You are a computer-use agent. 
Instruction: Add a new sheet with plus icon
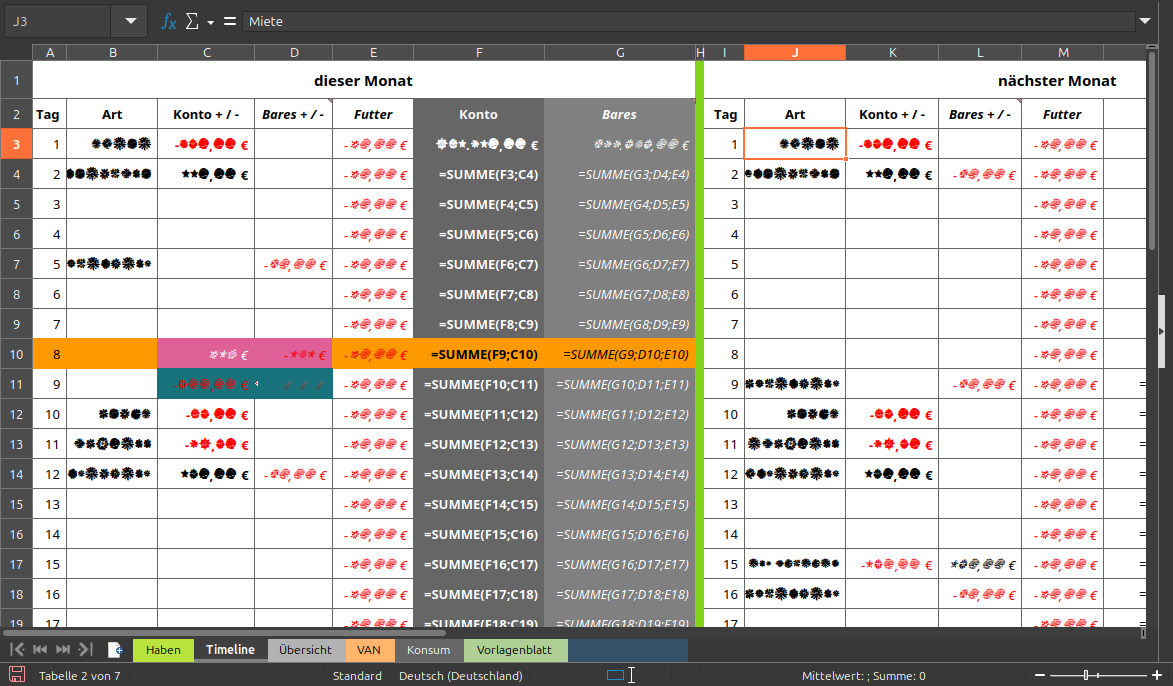115,649
